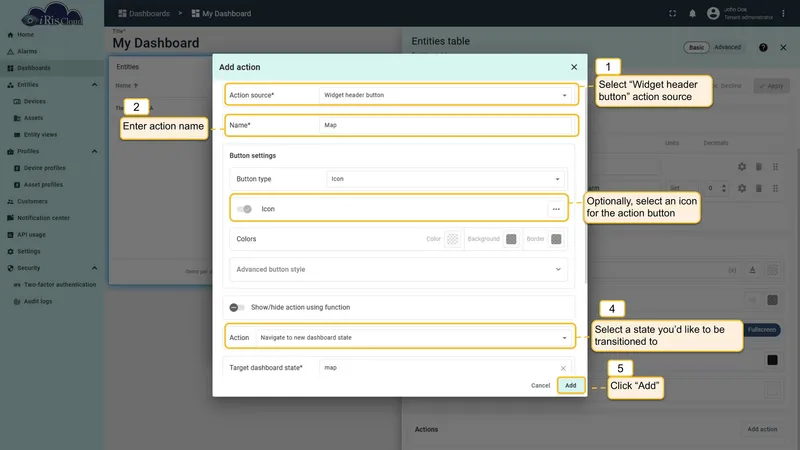Viewport: 800px width, 450px height.
Task: Click the Apply button in widget editor
Action: coord(771,86)
